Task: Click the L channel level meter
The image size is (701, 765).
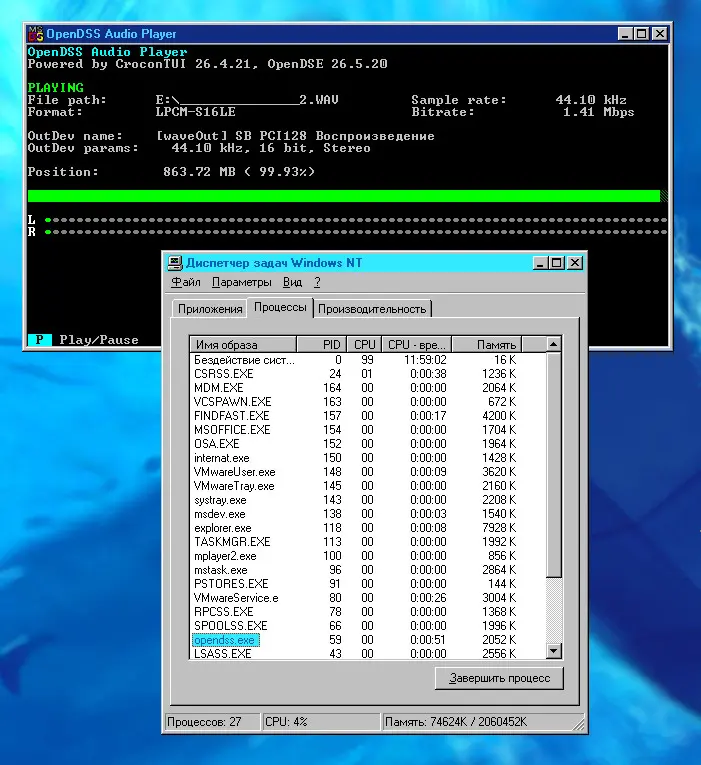Action: 356,220
